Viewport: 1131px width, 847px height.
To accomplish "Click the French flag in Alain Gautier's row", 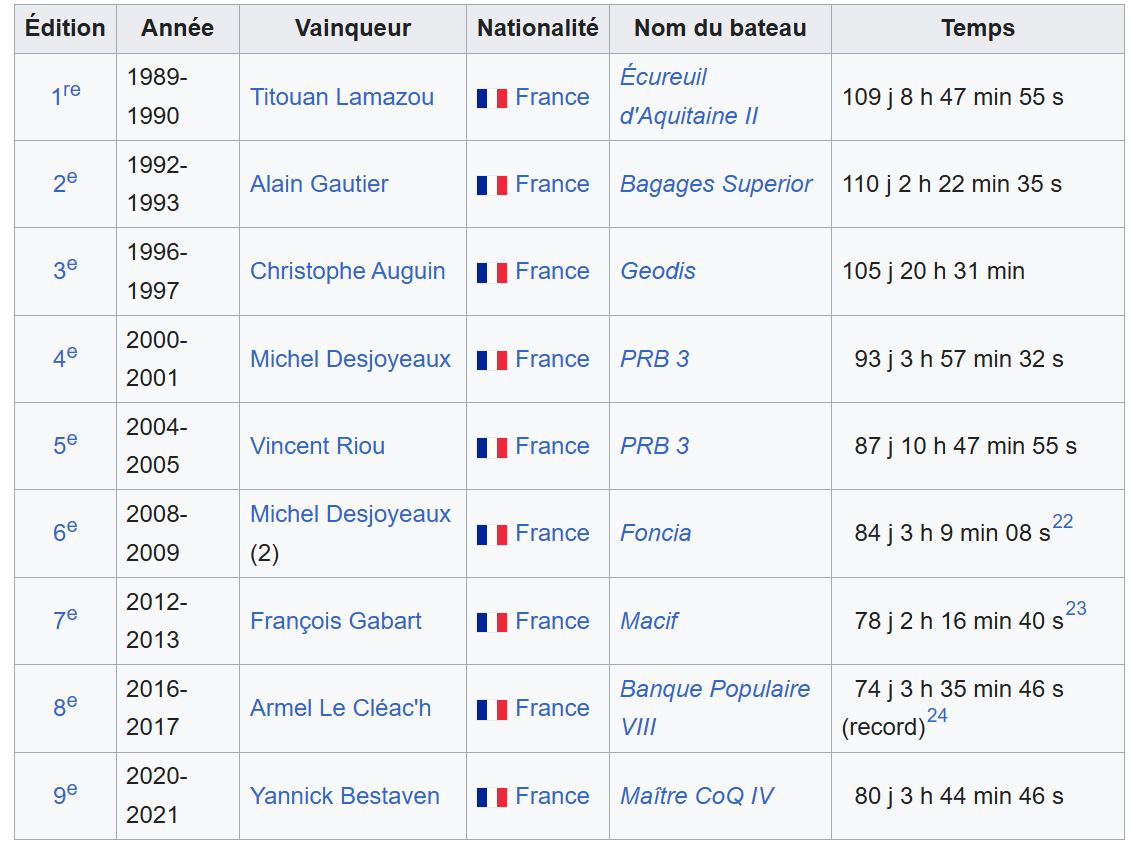I will coord(492,185).
